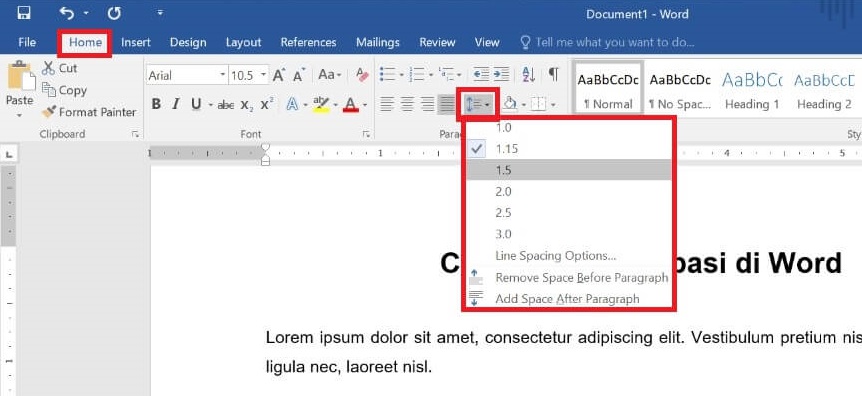Clear all formatting with eraser icon
Viewport: 862px width, 396px height.
tap(362, 75)
